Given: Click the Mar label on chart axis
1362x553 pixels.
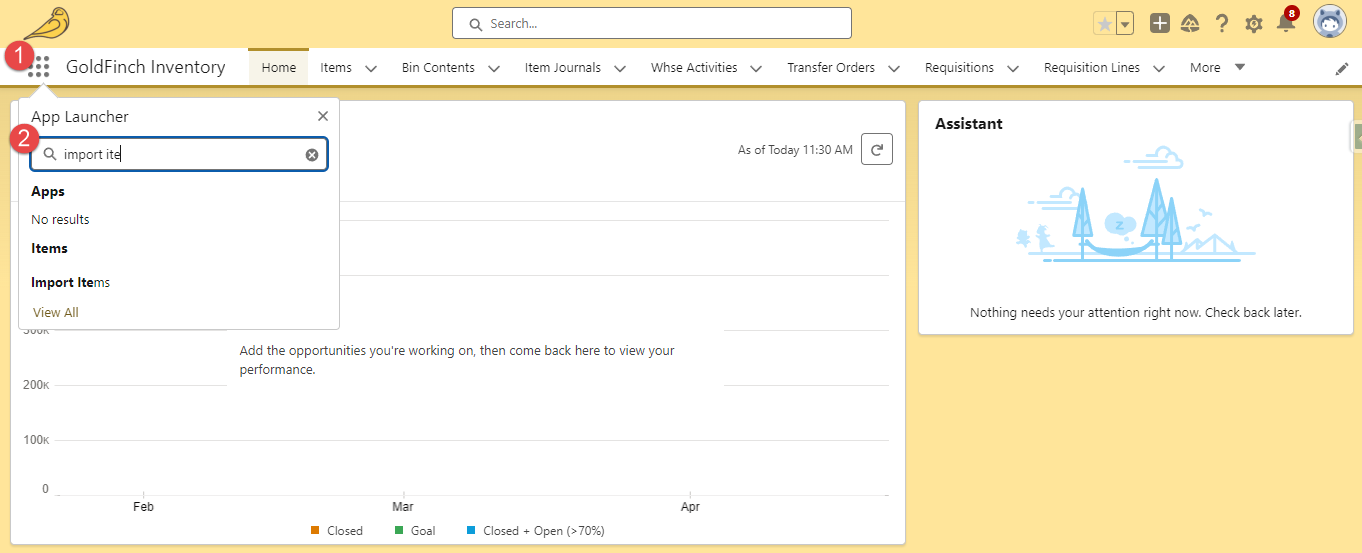Looking at the screenshot, I should click(403, 507).
